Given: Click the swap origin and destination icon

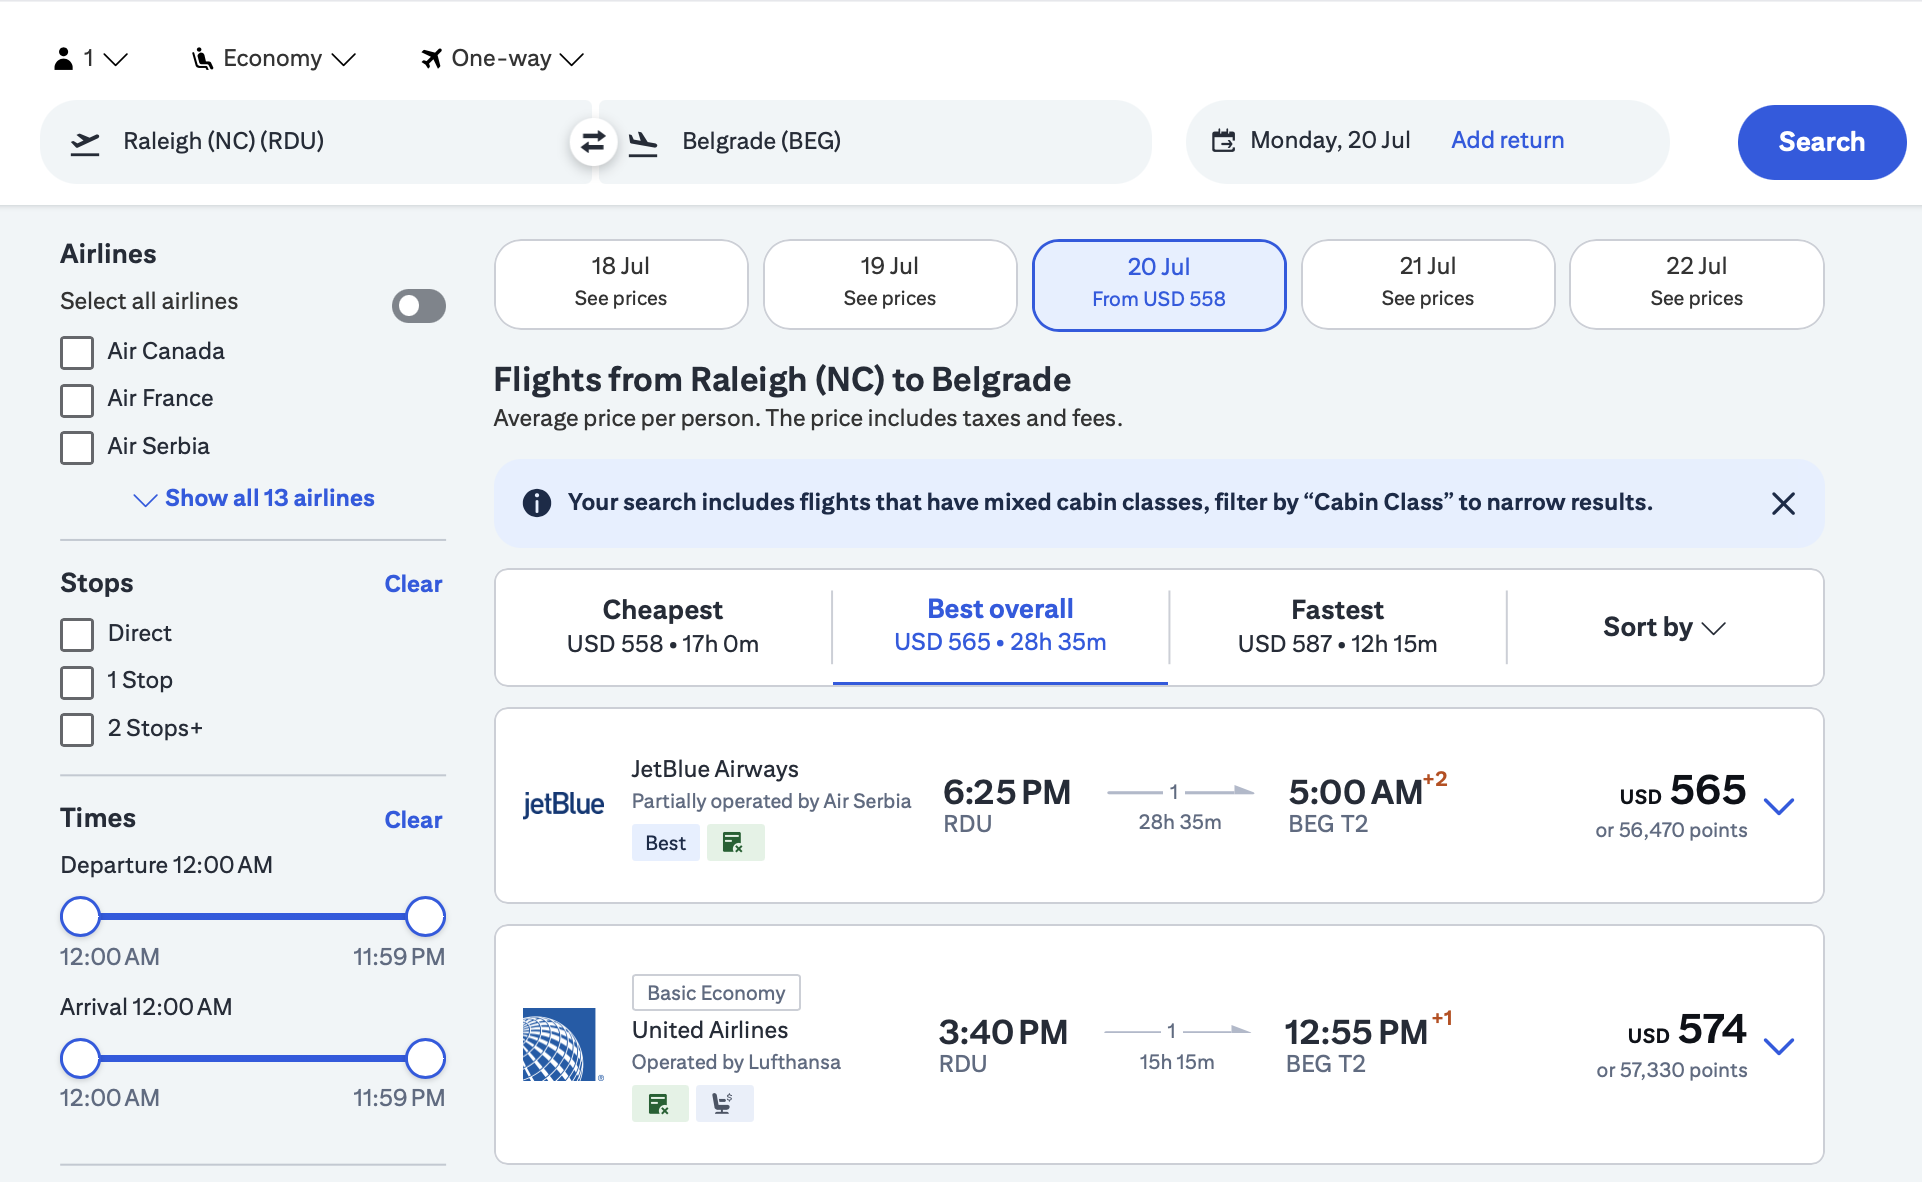Looking at the screenshot, I should coord(593,142).
